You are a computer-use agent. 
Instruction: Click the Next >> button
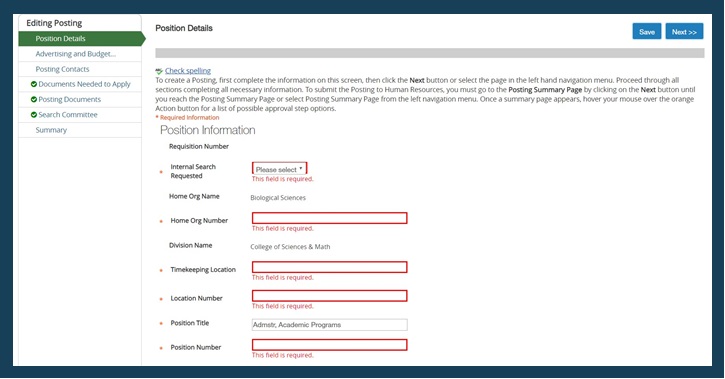tap(684, 31)
